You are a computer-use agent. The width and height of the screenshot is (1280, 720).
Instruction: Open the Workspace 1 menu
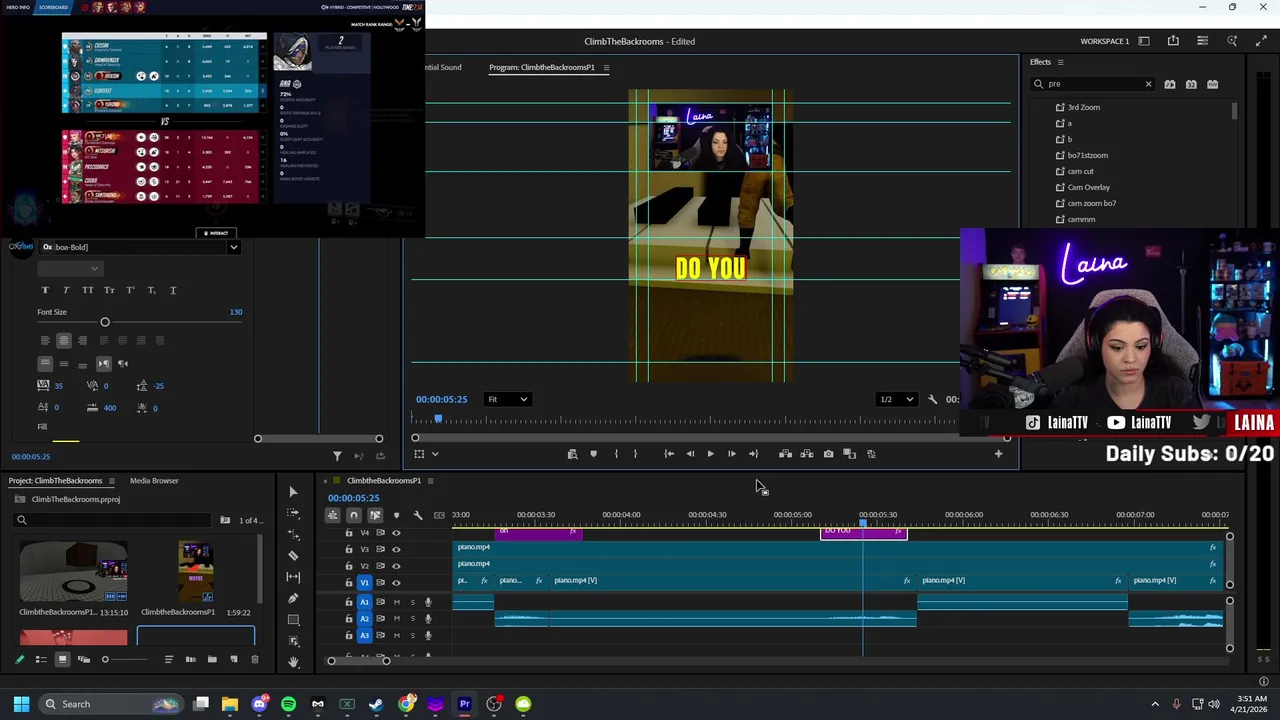click(x=1104, y=41)
